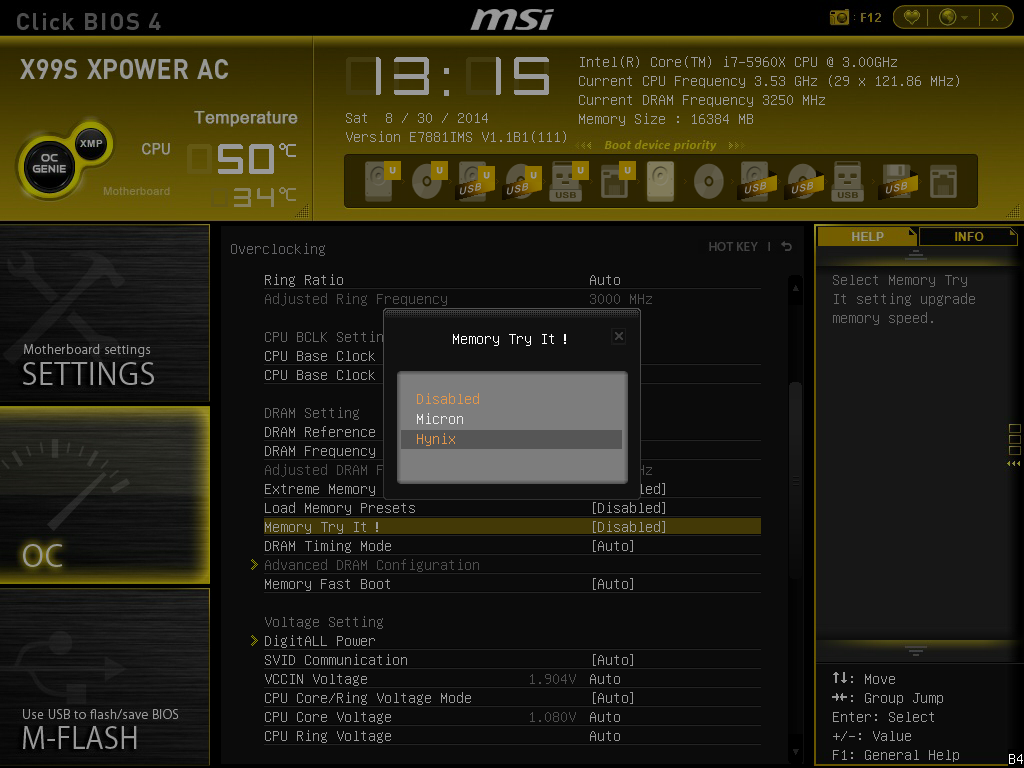Open favorites via the heart icon
Viewport: 1024px width, 768px height.
pyautogui.click(x=912, y=18)
